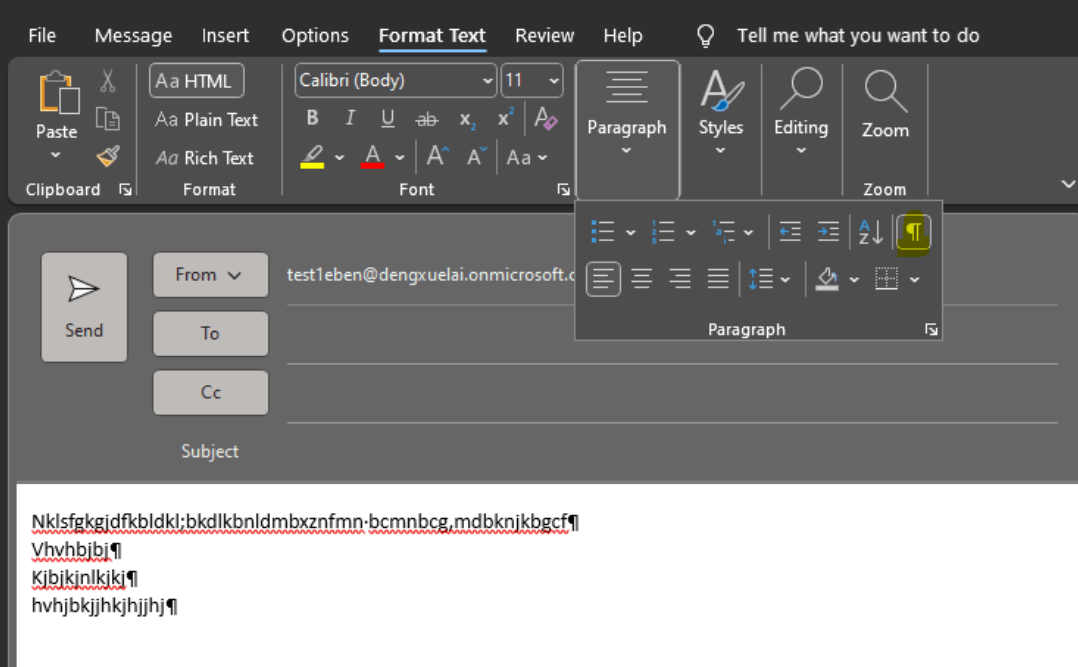
Task: Select the Format Painter brush icon
Action: (108, 157)
